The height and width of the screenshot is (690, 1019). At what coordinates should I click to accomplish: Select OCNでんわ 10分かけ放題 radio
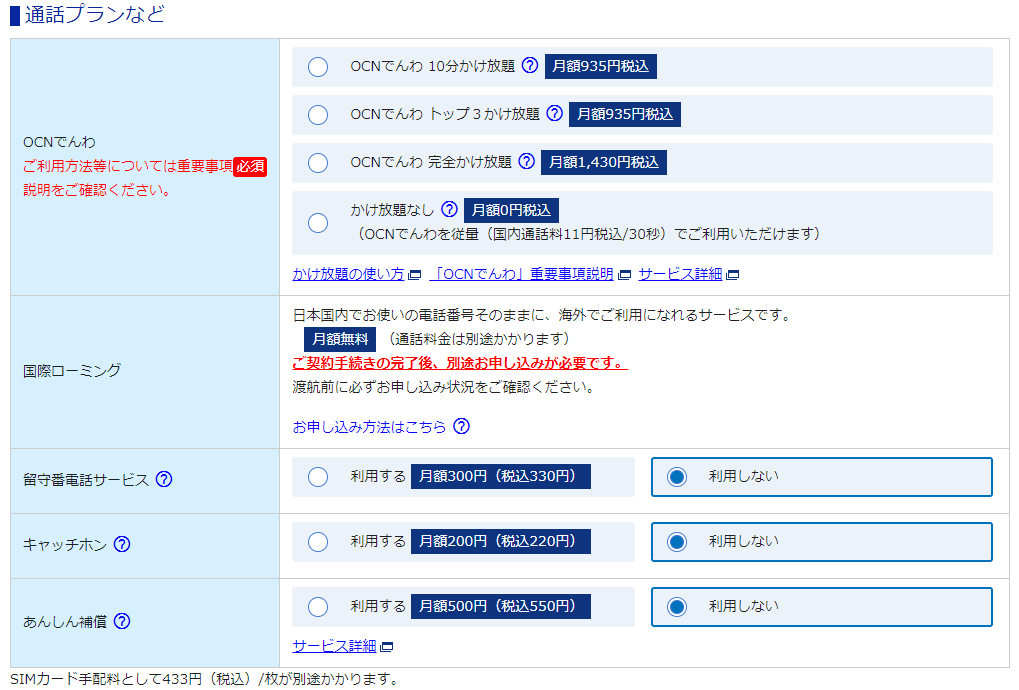click(x=318, y=66)
